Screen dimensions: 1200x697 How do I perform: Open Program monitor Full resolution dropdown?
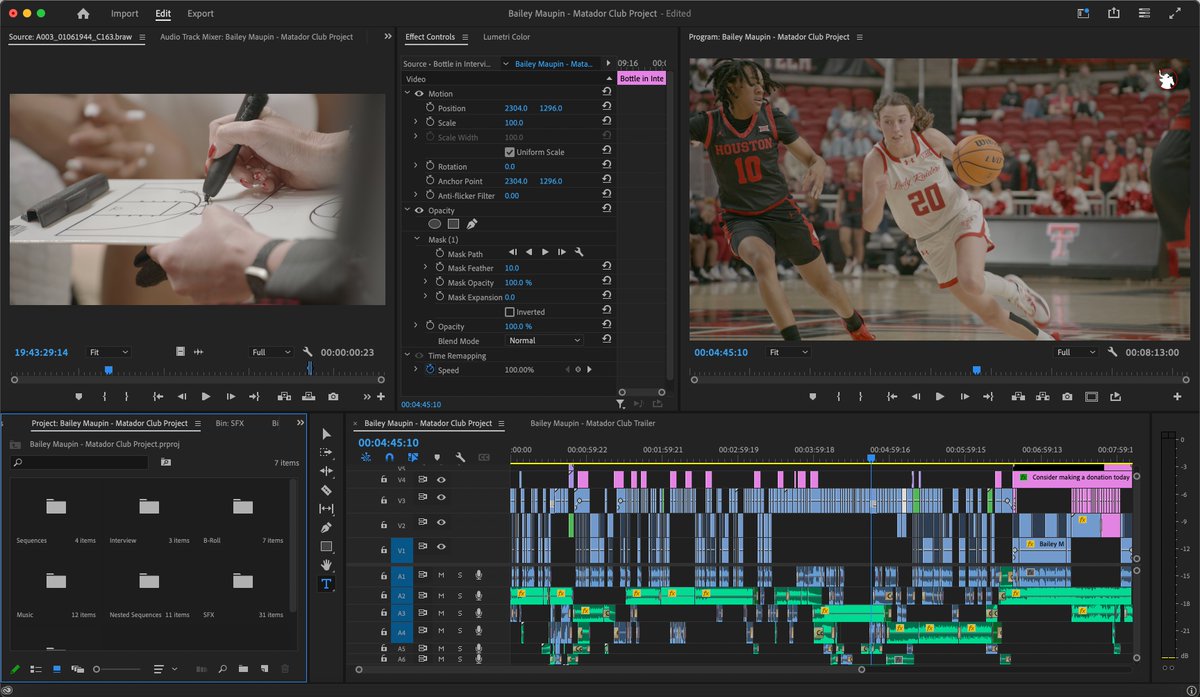coord(1078,352)
